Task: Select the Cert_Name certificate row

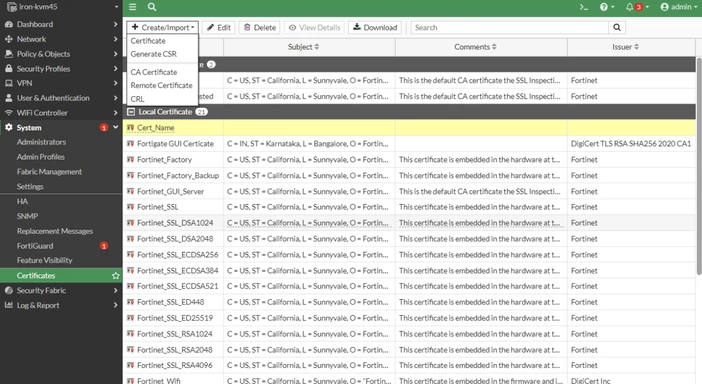Action: pyautogui.click(x=409, y=128)
